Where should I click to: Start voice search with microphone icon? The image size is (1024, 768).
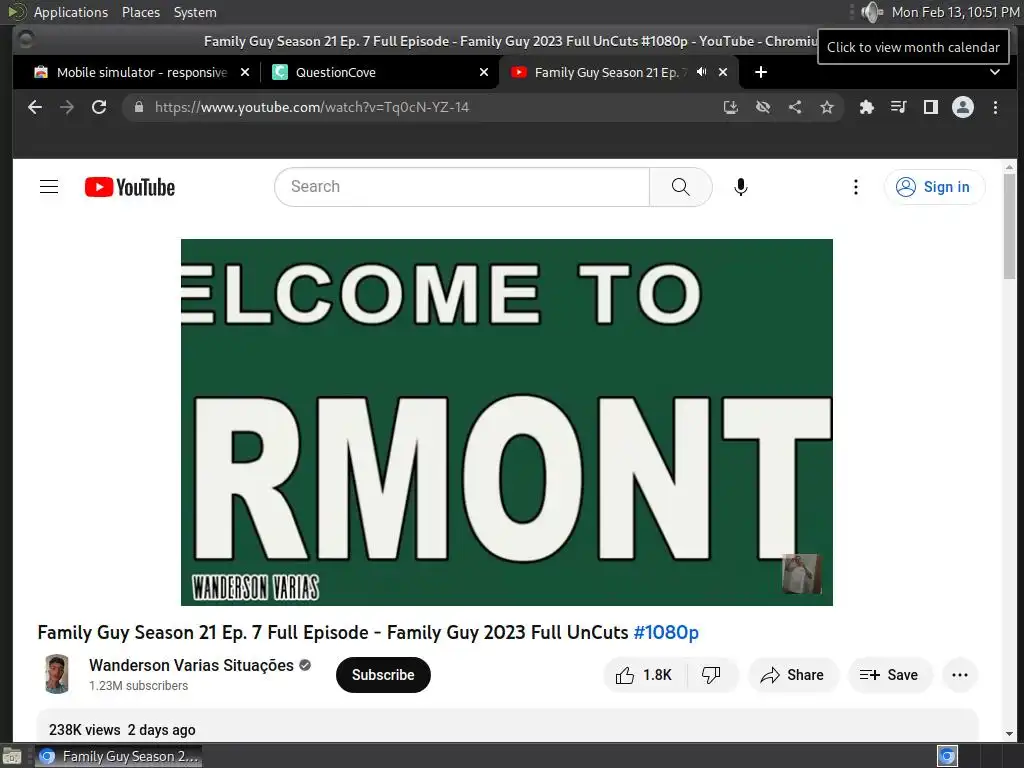coord(741,187)
